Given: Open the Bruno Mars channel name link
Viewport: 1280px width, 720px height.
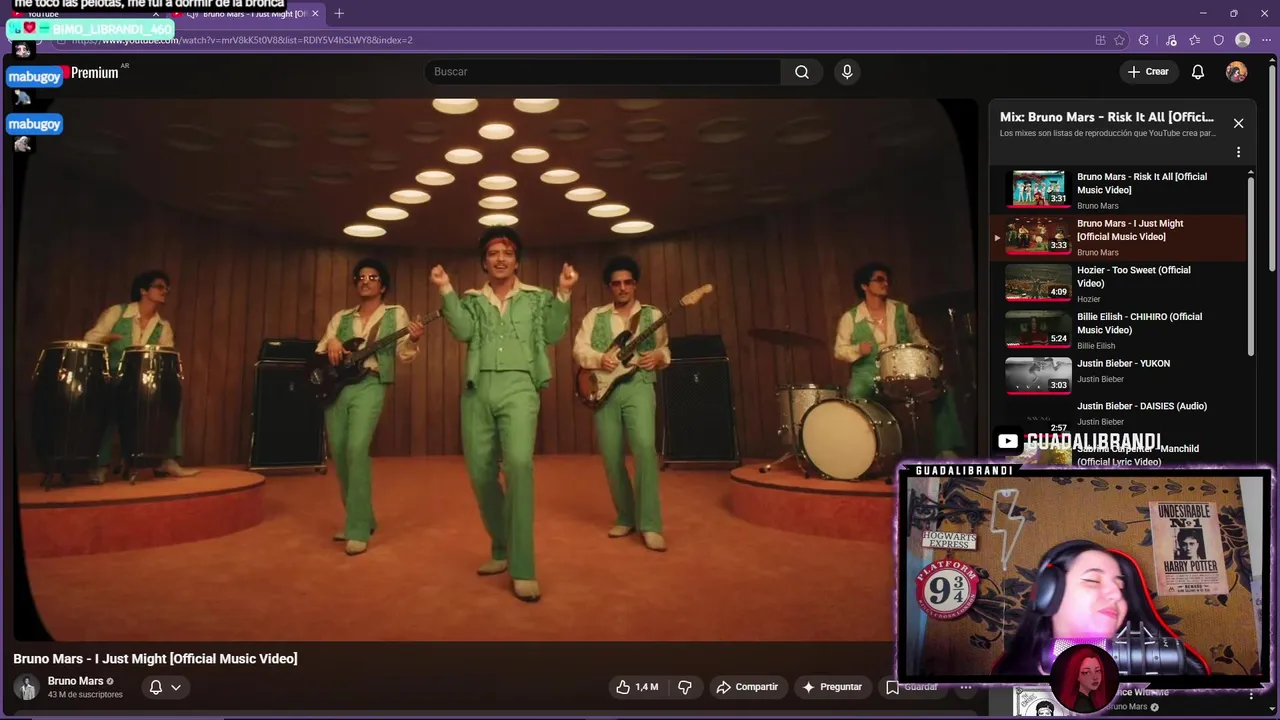Looking at the screenshot, I should point(76,681).
